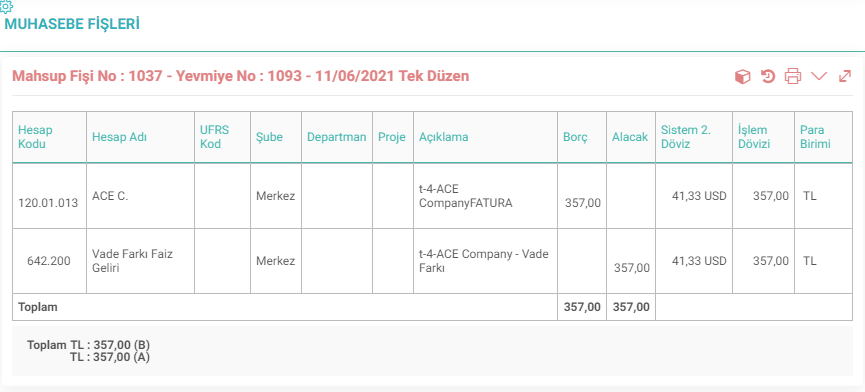Open the history clock icon
Image resolution: width=865 pixels, height=392 pixels.
click(x=768, y=77)
